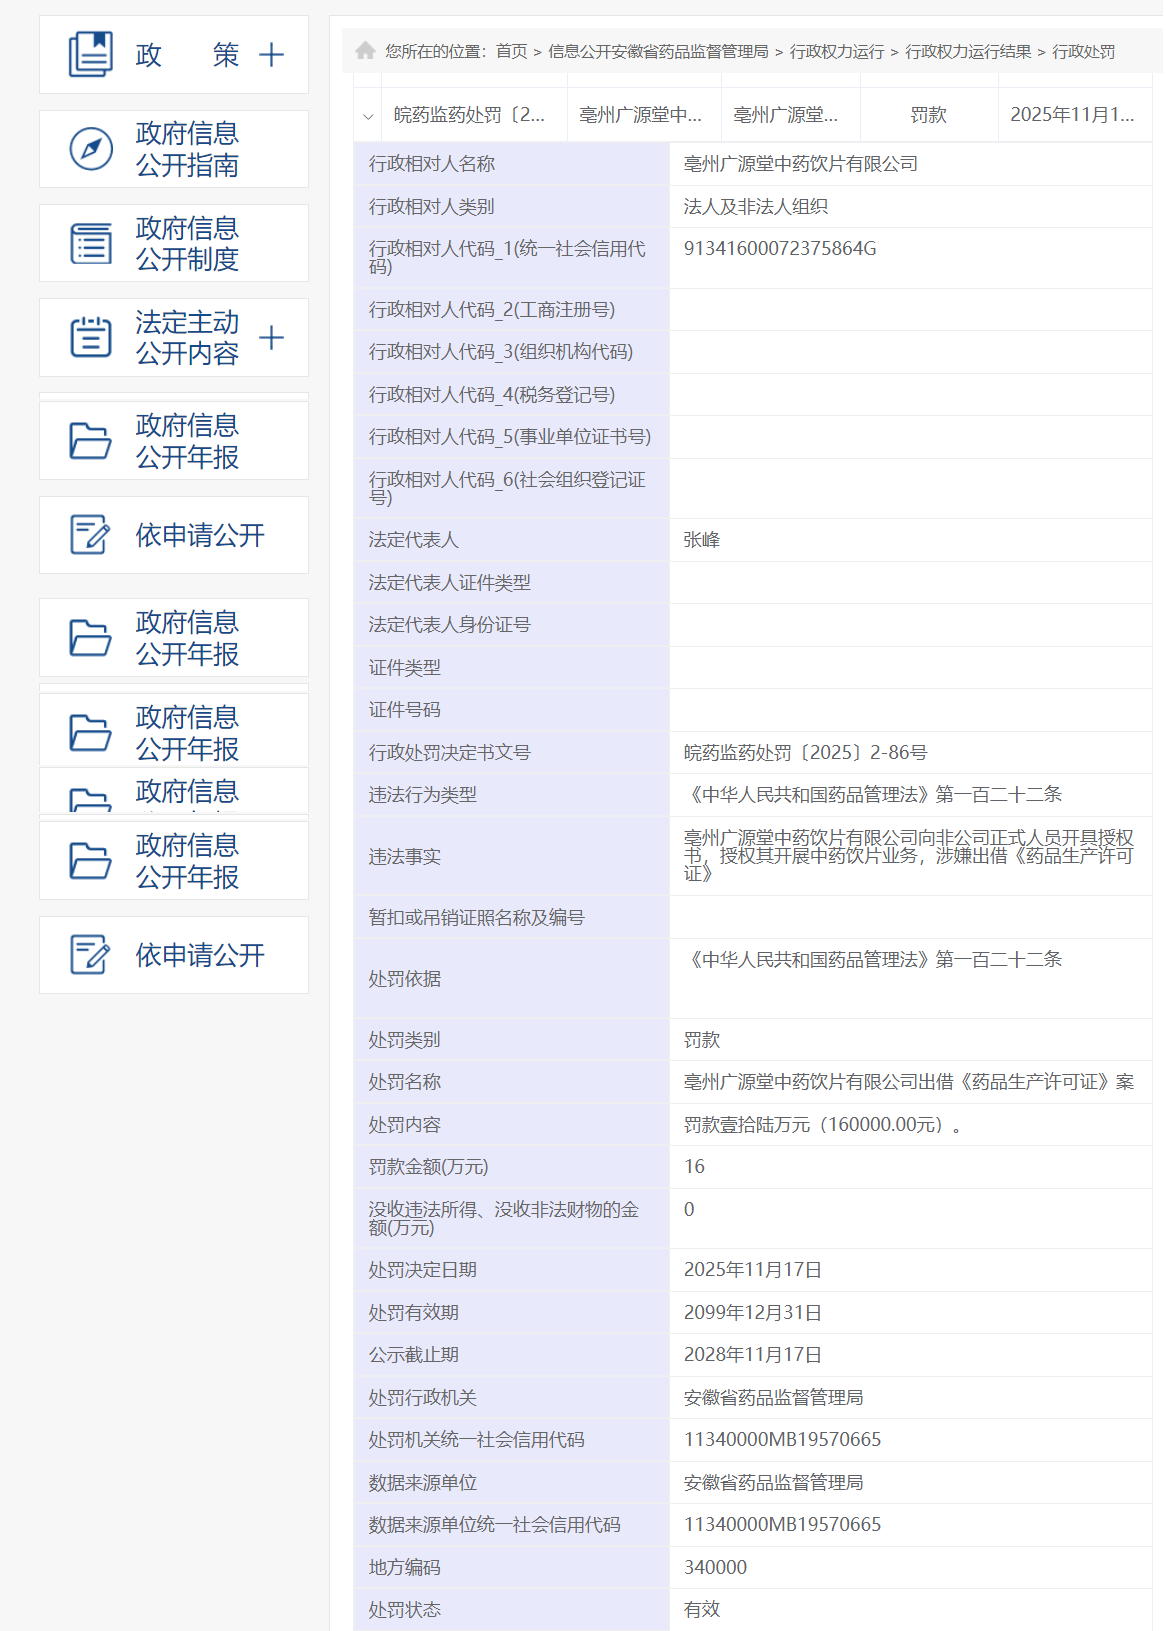Select the publicity deadline 2028年11月17日
The height and width of the screenshot is (1631, 1166).
point(753,1355)
